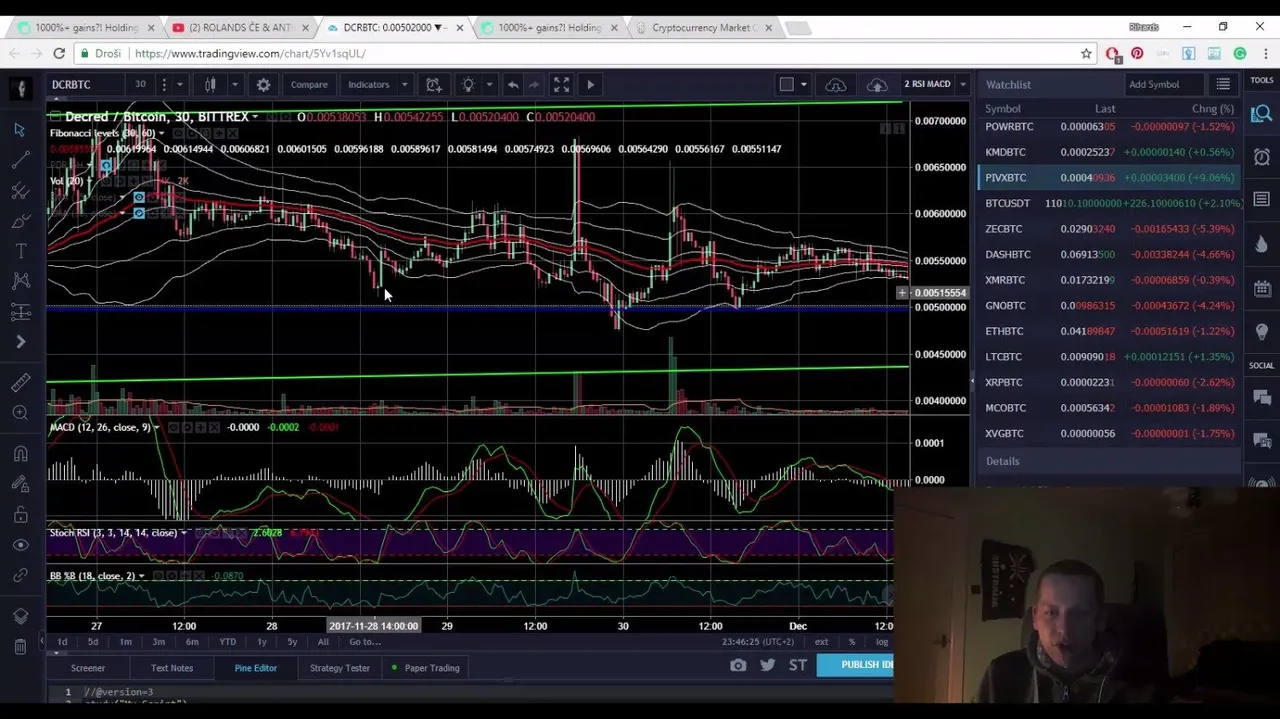Viewport: 1280px width, 719px height.
Task: Open the watchlist chart-search sidebar icon
Action: 1262,114
